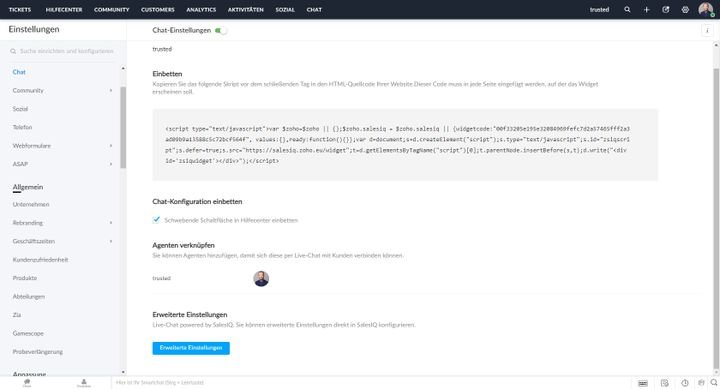Screen dimensions: 720x389
Task: Click the Erweiterte Einstellungen button
Action: point(191,348)
